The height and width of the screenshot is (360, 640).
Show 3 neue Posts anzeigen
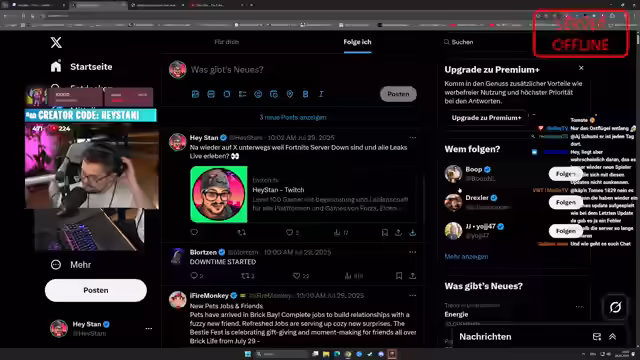[x=293, y=118]
